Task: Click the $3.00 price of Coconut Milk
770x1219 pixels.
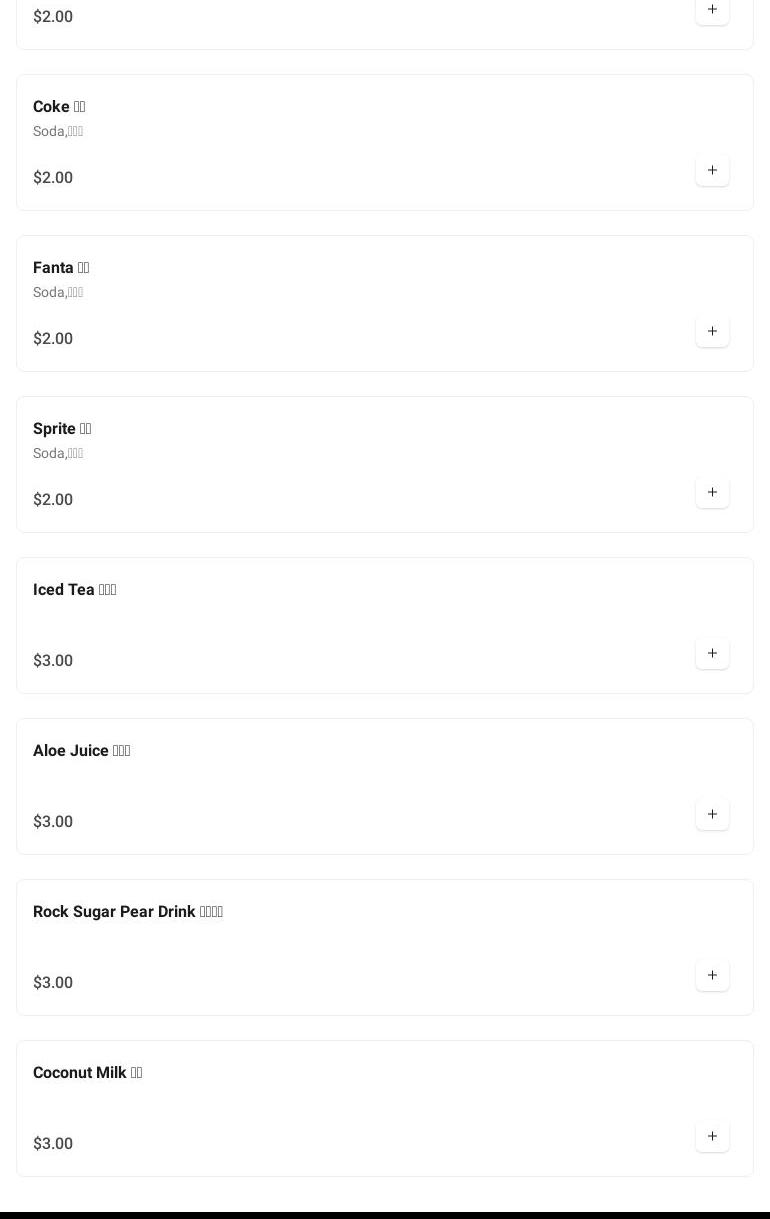Action: [x=53, y=1144]
